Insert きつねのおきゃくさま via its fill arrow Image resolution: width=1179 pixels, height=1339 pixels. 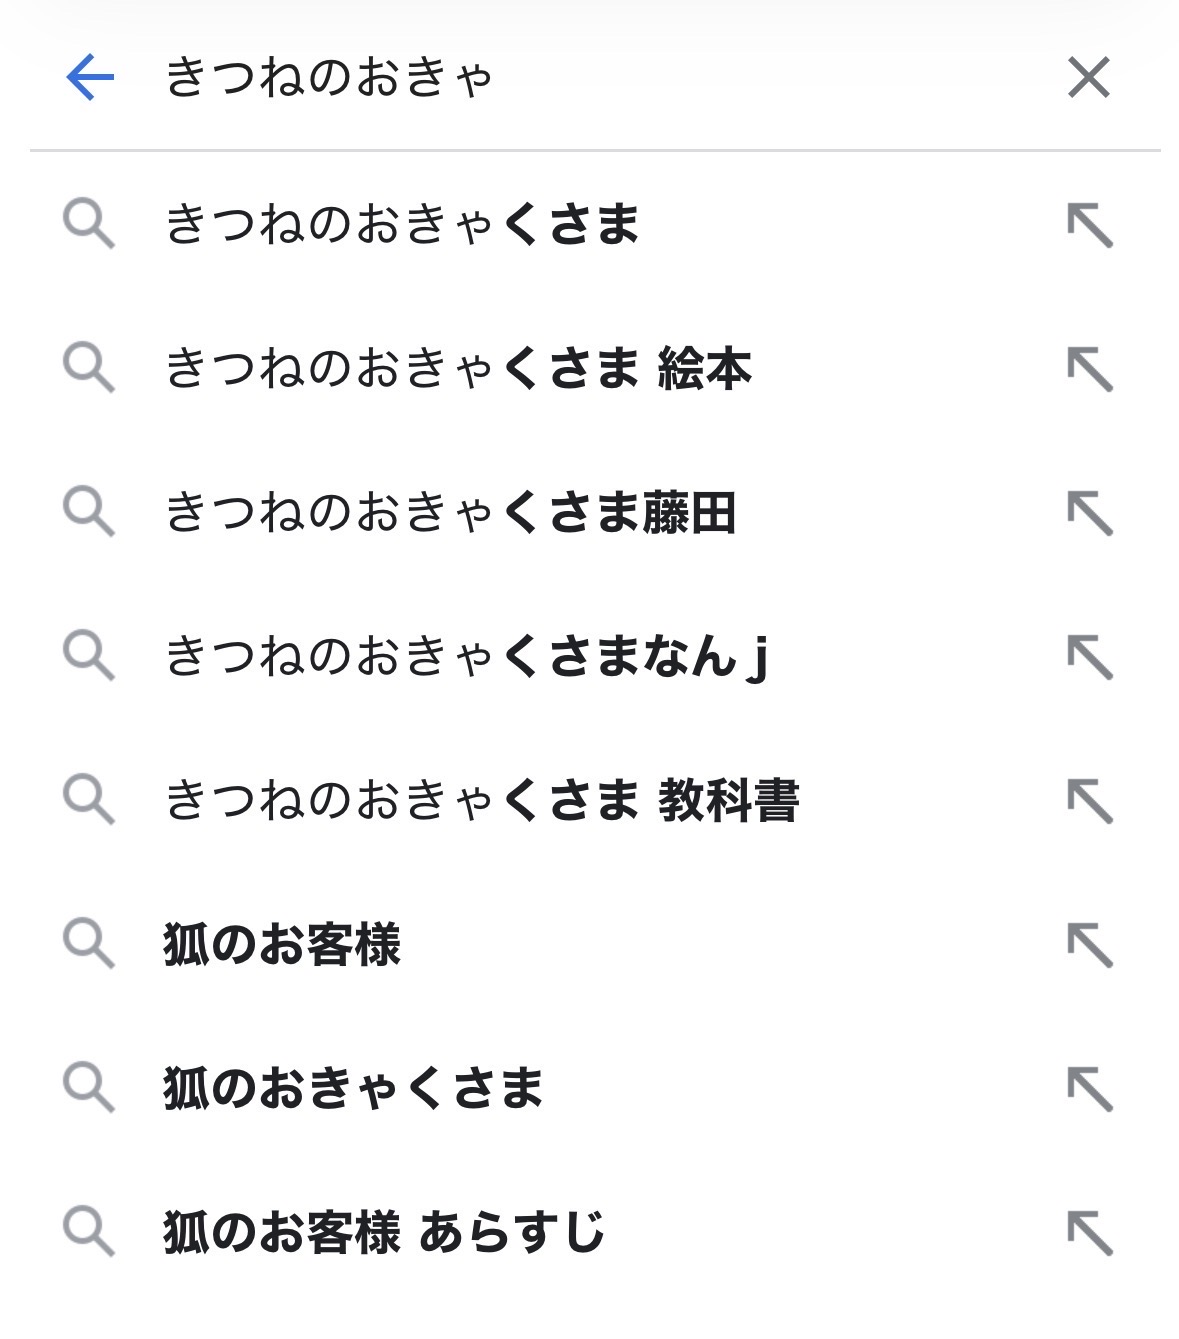click(x=1090, y=225)
